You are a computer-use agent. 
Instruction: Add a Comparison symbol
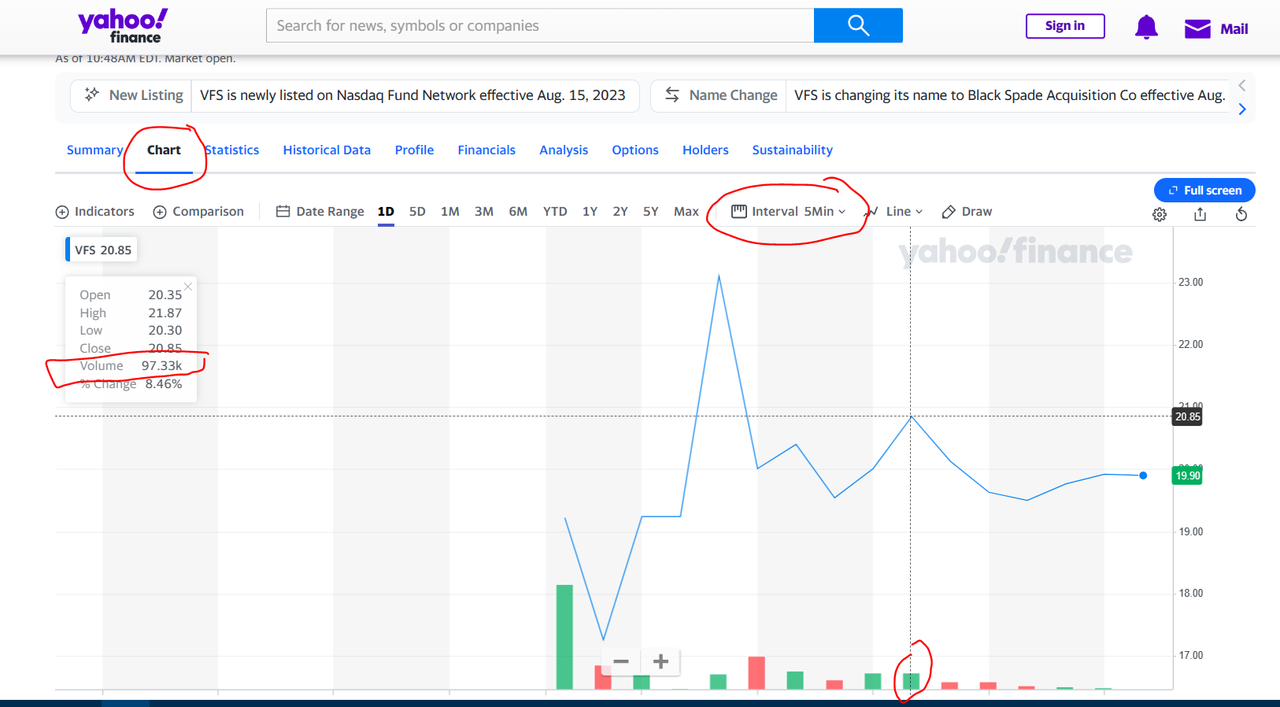198,211
